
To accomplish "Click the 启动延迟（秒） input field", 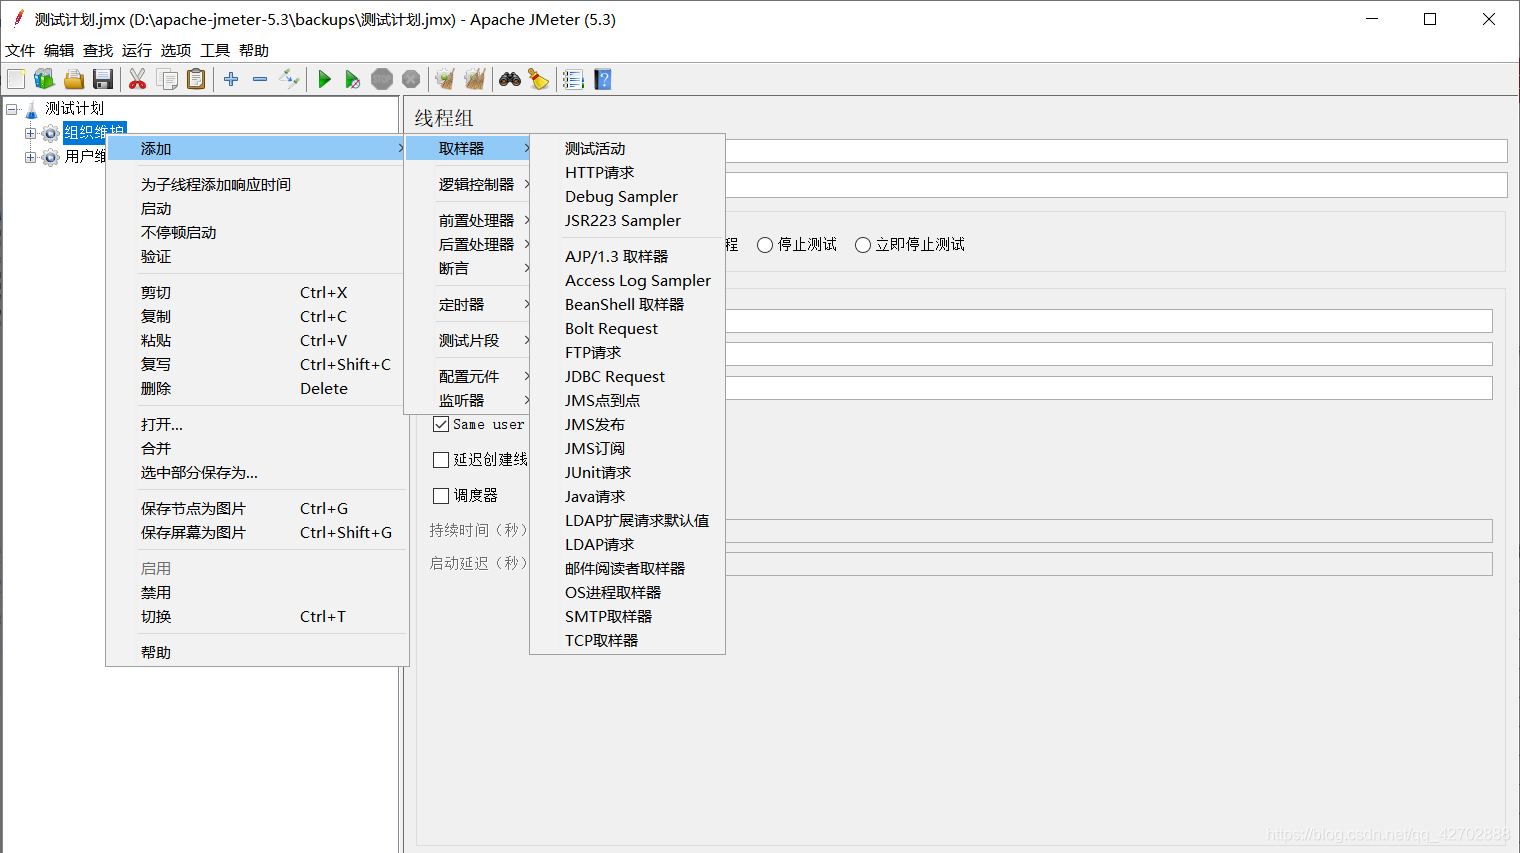I will click(x=1109, y=564).
